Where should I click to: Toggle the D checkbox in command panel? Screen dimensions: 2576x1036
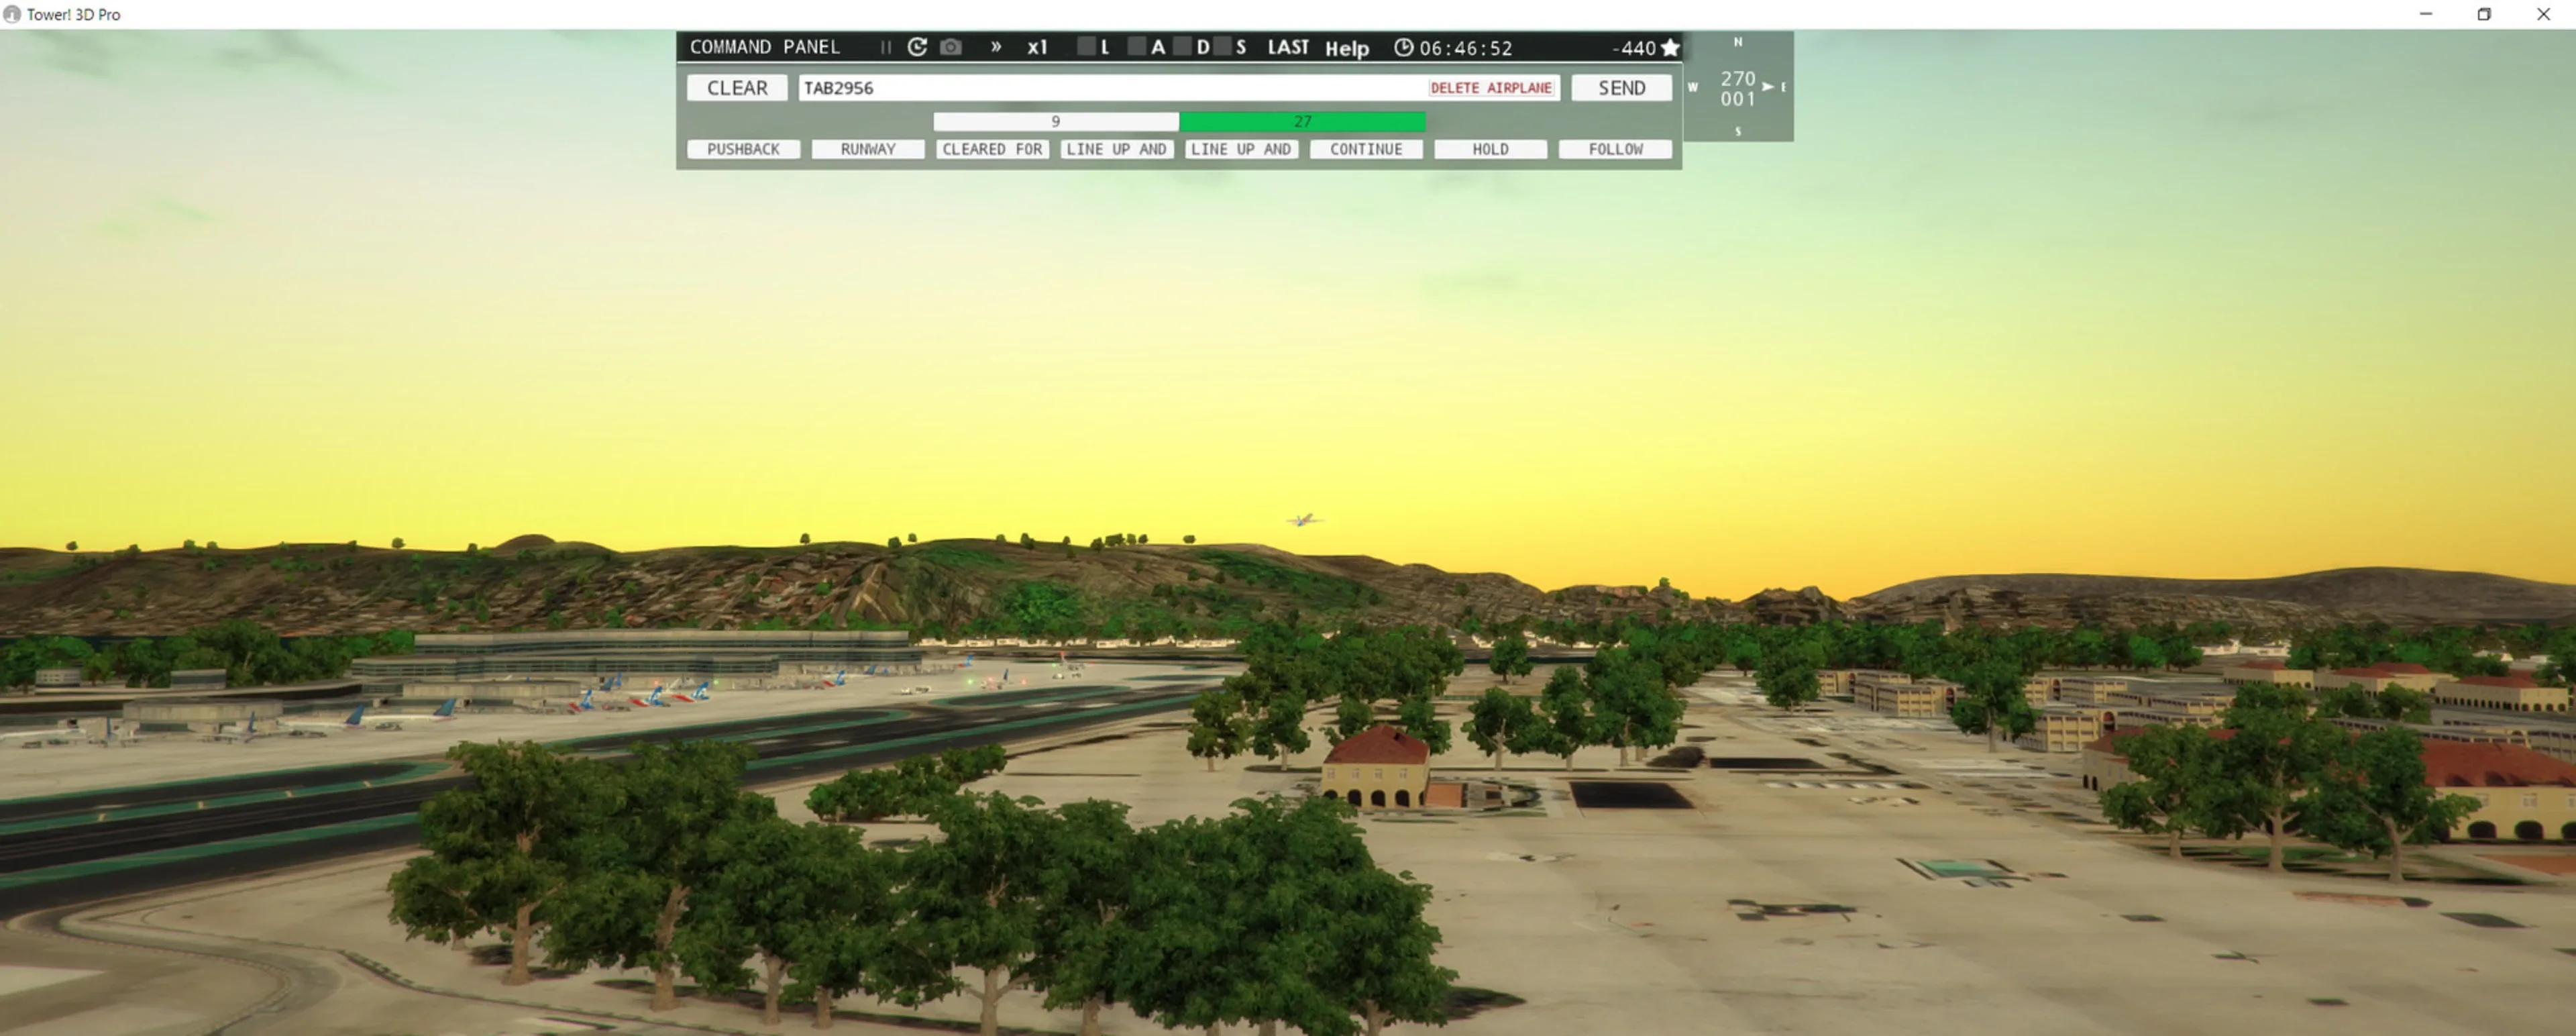tap(1183, 46)
